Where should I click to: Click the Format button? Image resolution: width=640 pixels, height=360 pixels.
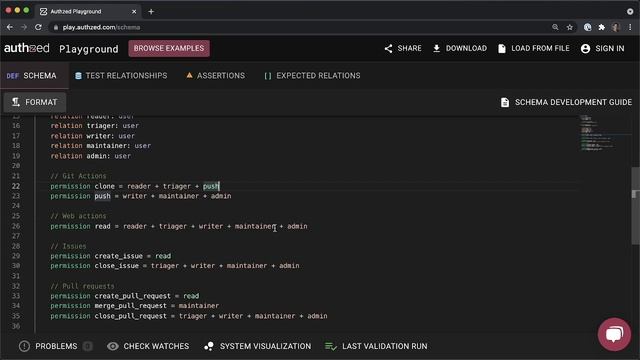(35, 102)
